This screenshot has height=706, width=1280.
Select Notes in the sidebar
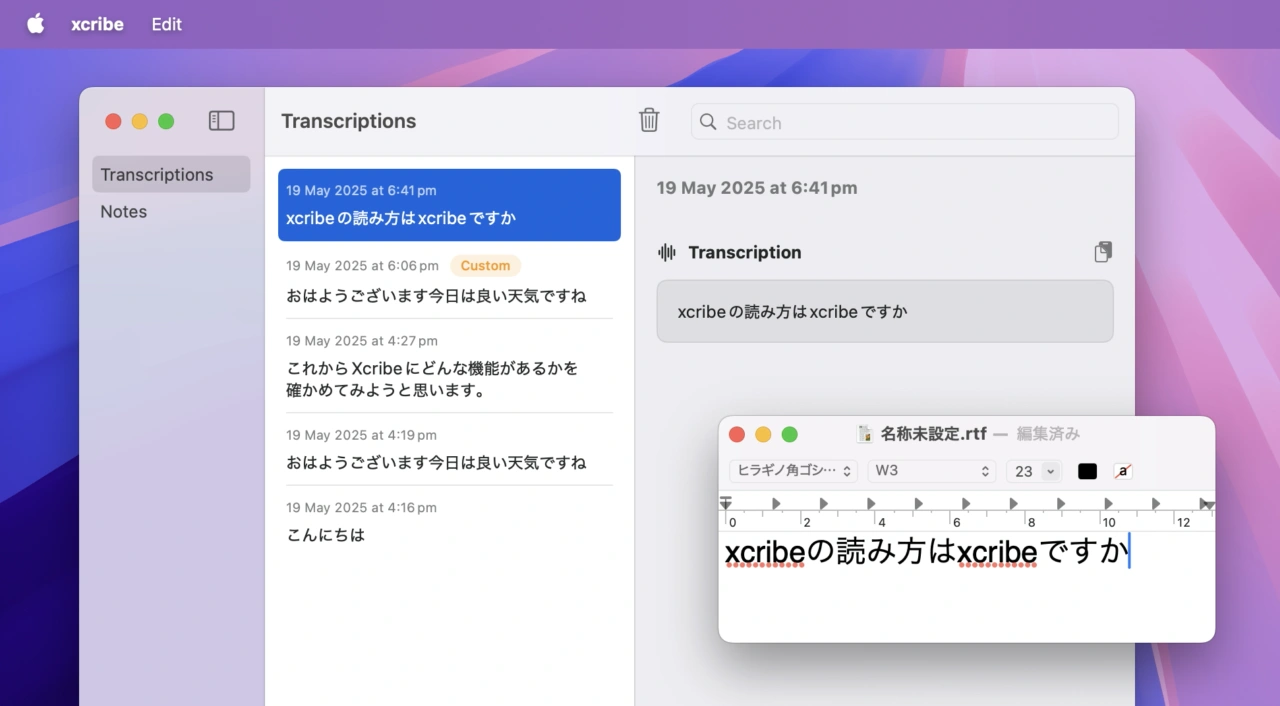pyautogui.click(x=124, y=212)
